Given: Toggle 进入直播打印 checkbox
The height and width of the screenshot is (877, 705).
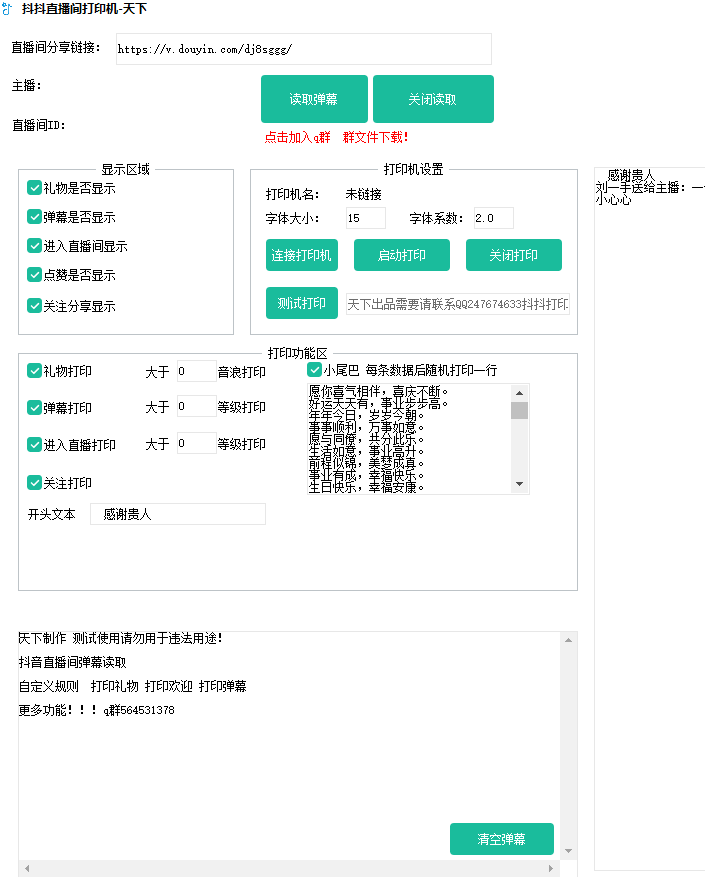Looking at the screenshot, I should [34, 445].
